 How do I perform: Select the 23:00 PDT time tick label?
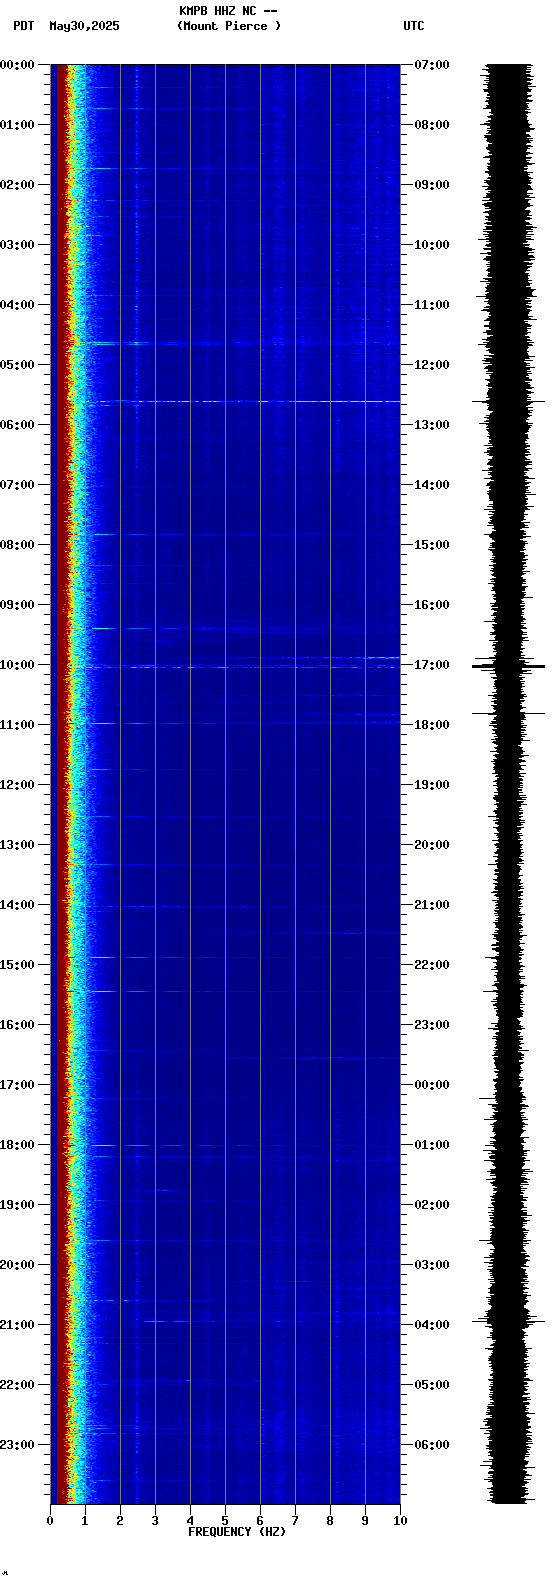click(17, 1445)
